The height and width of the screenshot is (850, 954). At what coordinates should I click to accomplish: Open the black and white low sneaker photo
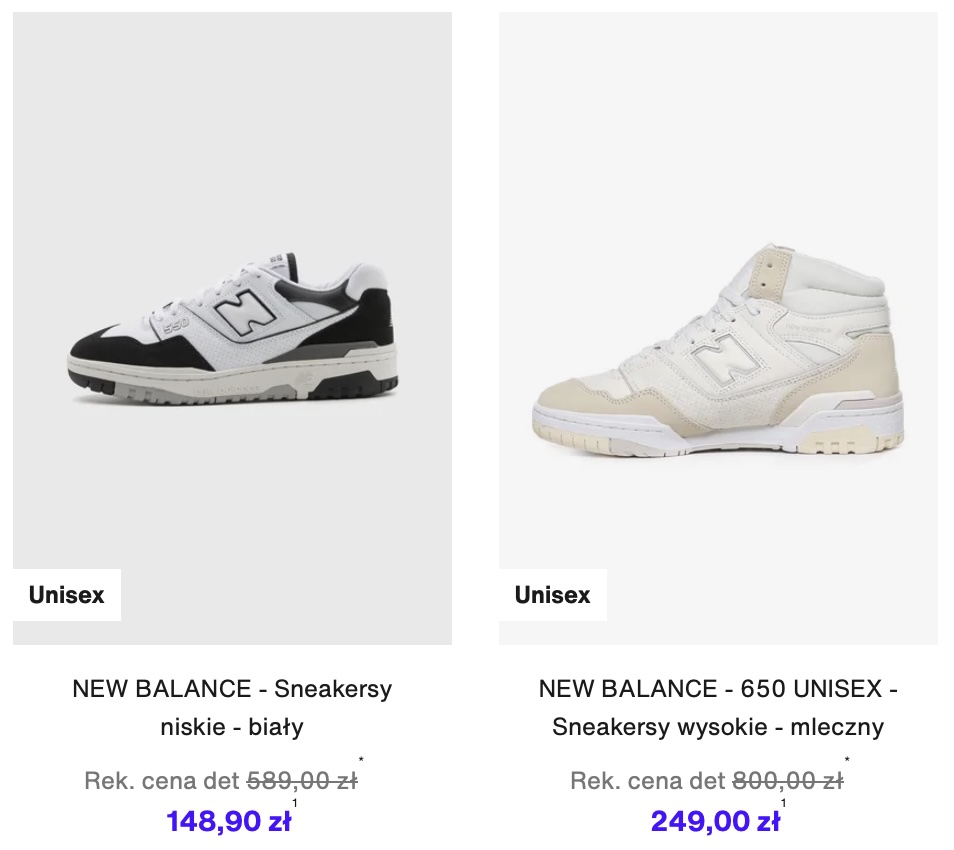point(232,328)
